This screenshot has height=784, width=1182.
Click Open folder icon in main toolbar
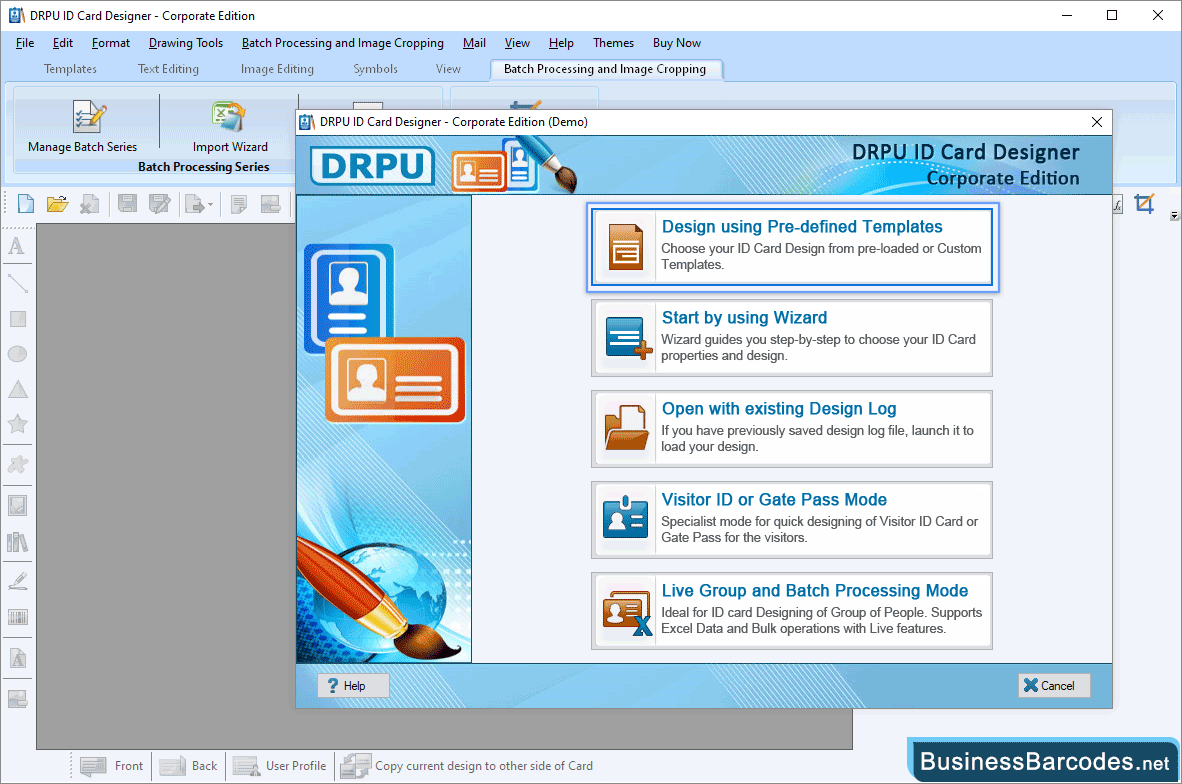click(57, 204)
